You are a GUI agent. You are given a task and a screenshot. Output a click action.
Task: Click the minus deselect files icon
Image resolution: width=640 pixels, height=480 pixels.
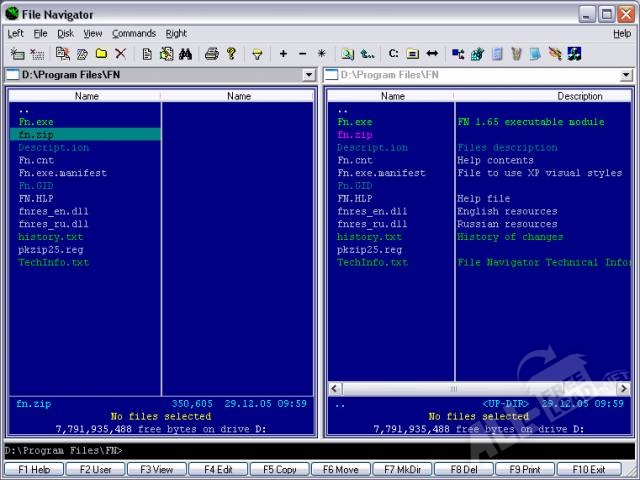pos(302,54)
